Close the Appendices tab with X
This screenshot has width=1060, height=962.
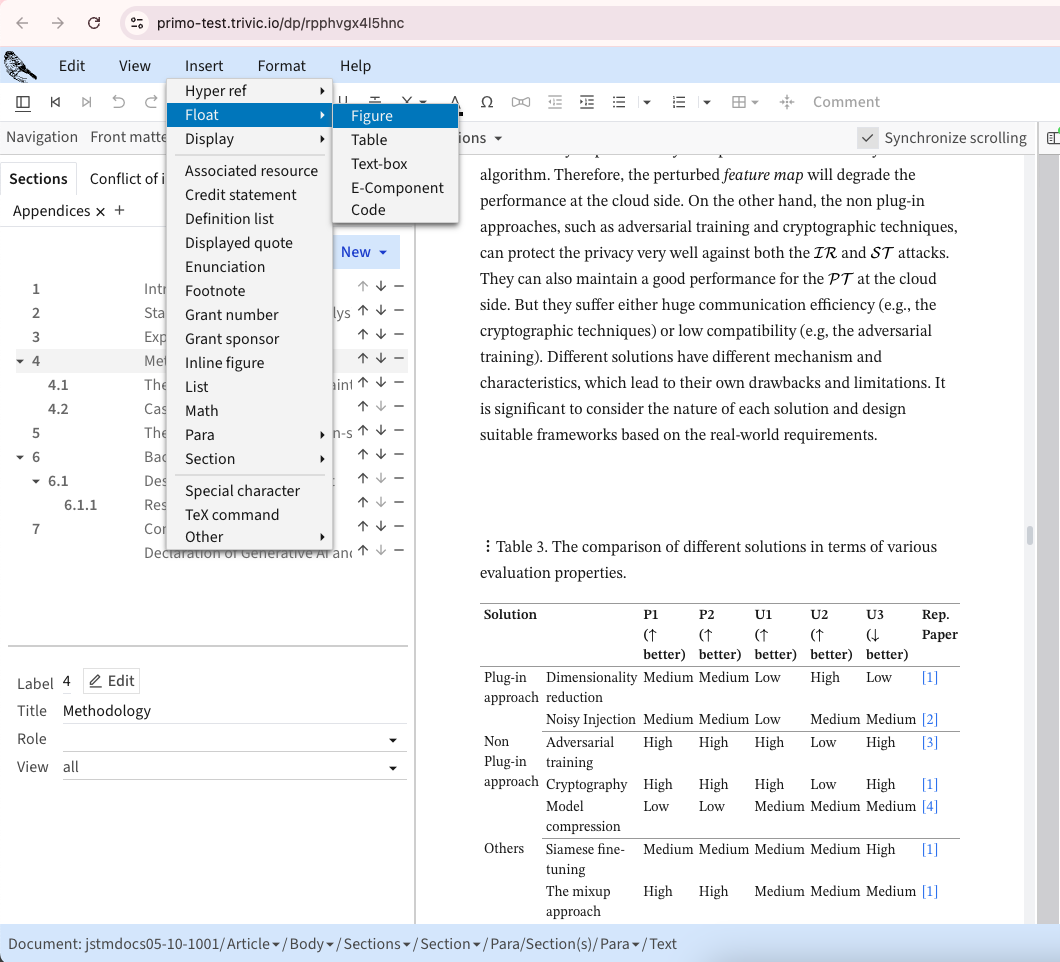coord(100,211)
